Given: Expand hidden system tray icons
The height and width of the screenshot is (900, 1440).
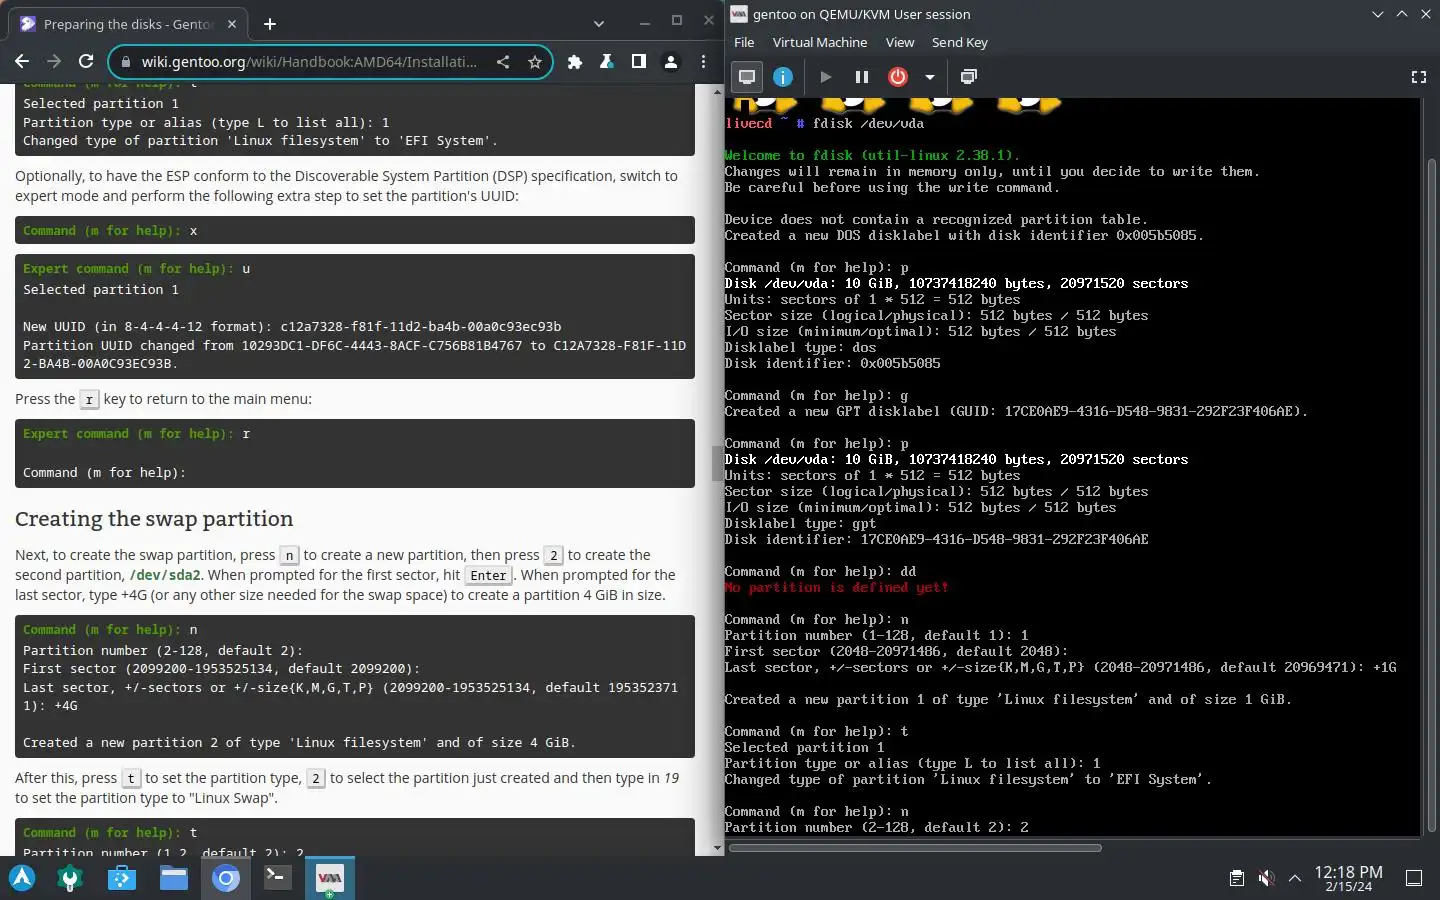Looking at the screenshot, I should tap(1295, 878).
